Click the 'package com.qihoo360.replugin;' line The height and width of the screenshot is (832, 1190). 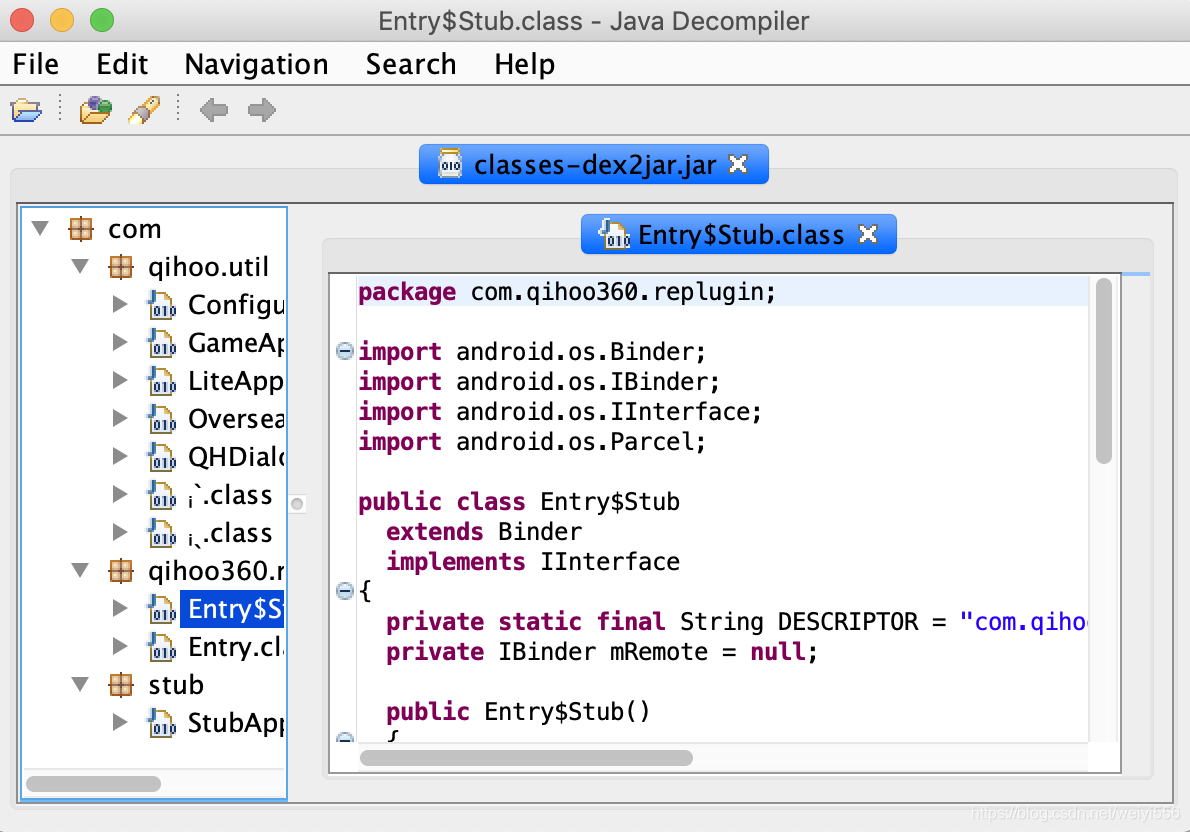click(x=567, y=292)
